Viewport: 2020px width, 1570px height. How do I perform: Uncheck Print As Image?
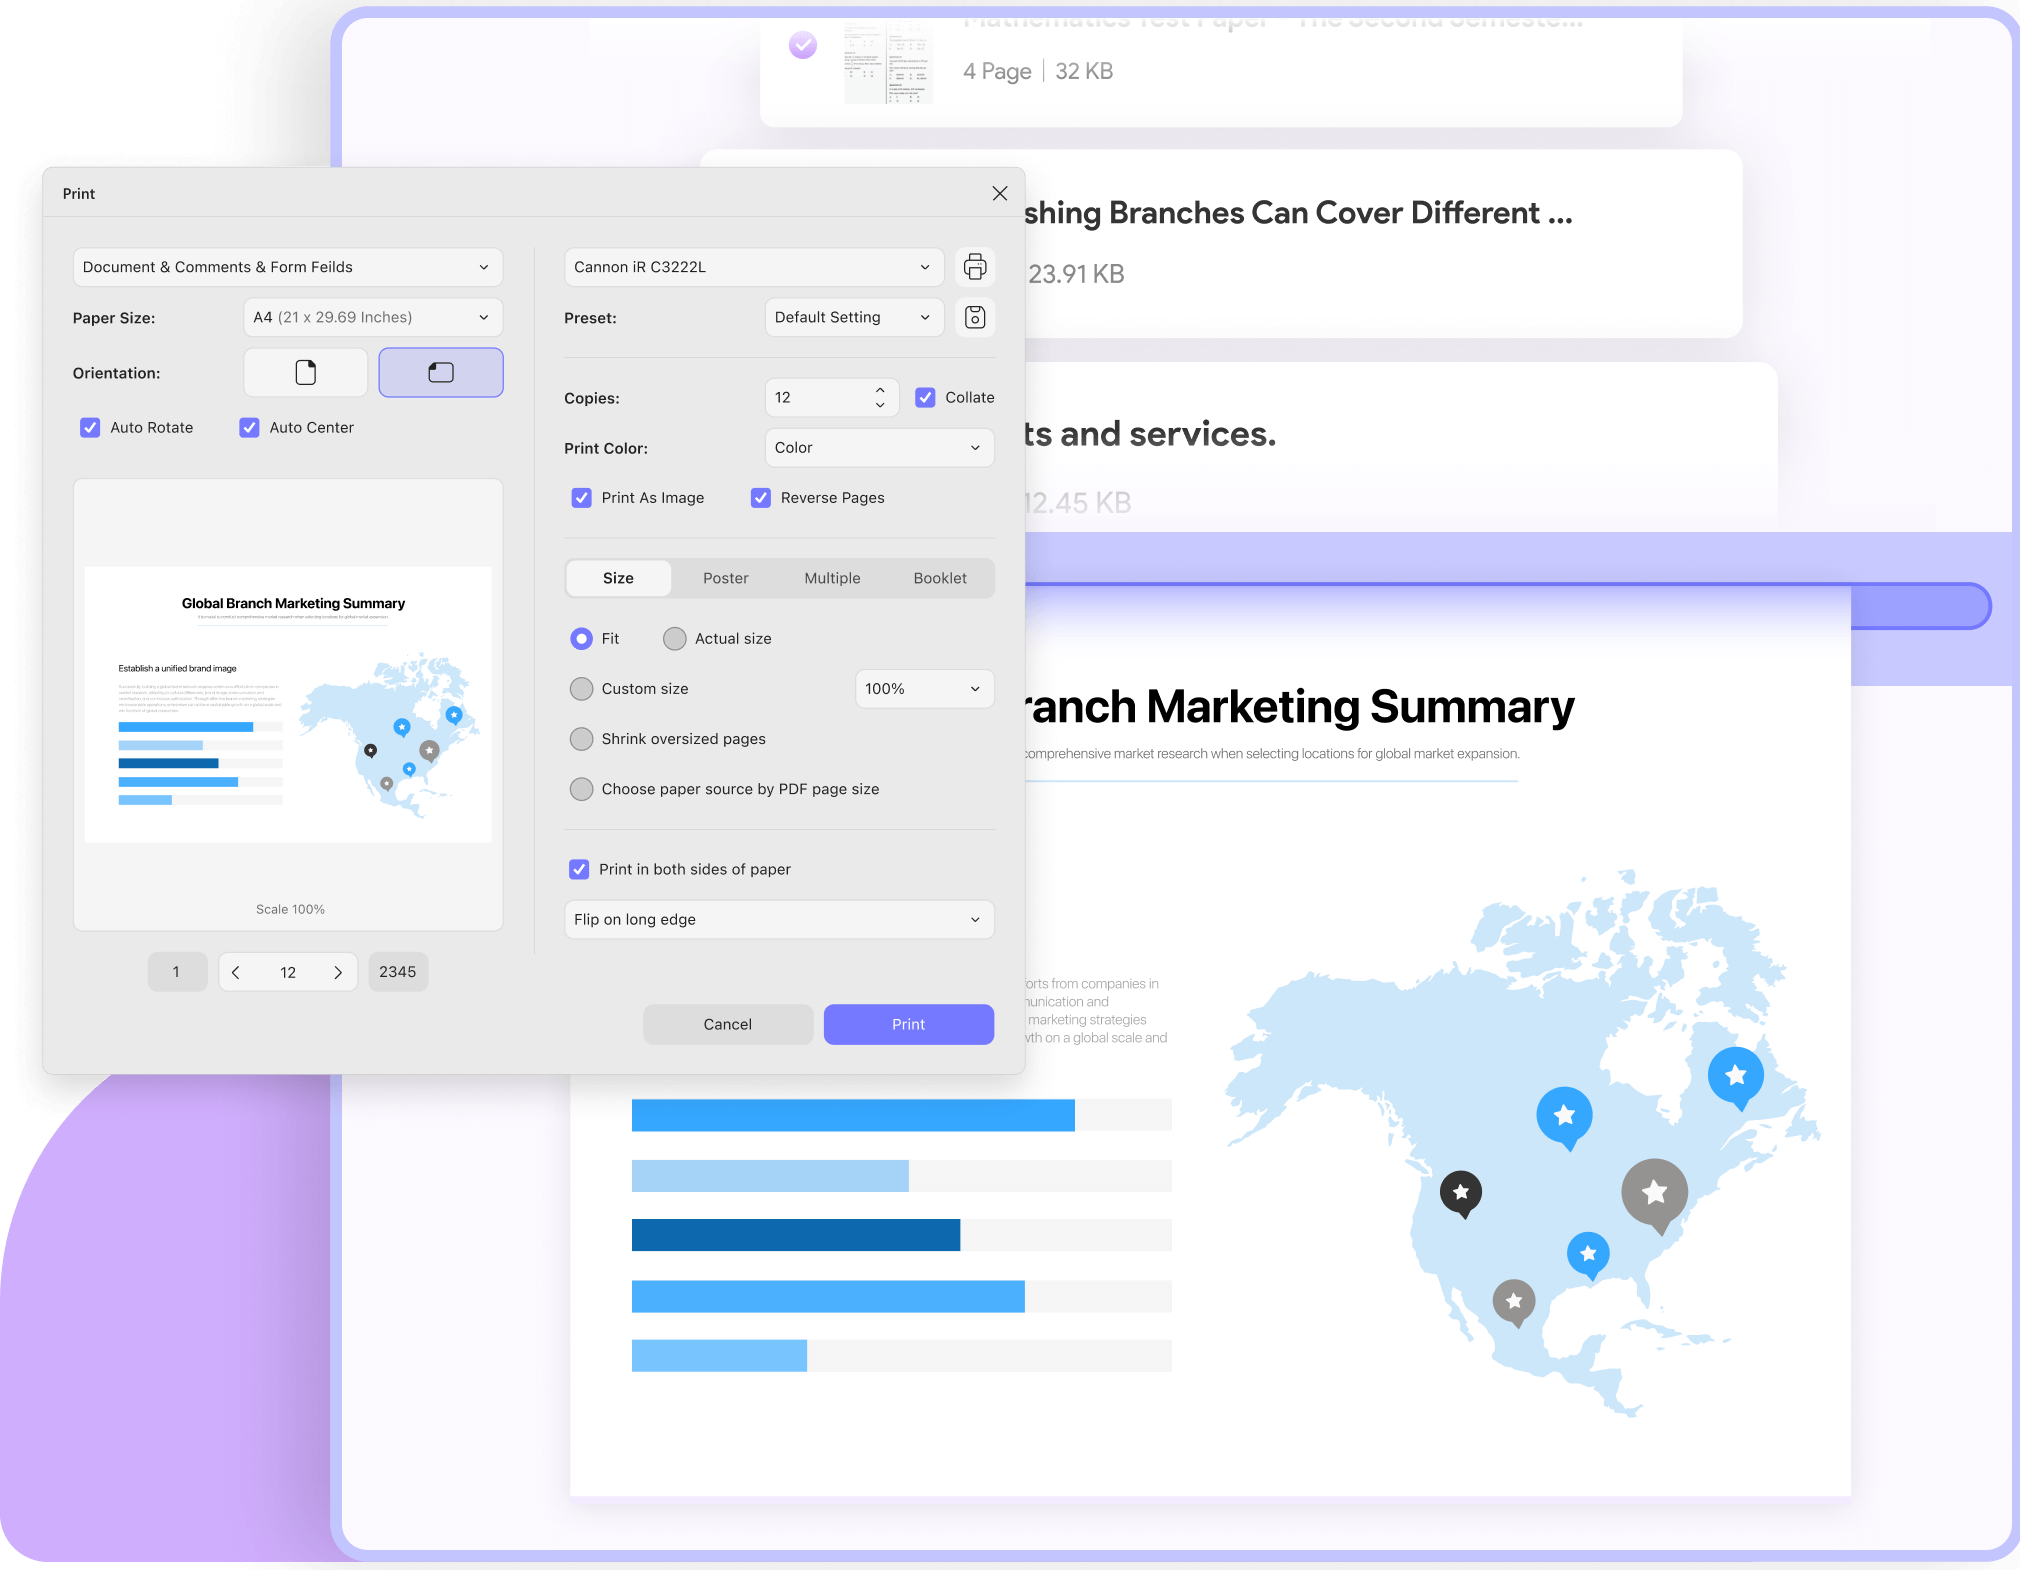tap(581, 498)
